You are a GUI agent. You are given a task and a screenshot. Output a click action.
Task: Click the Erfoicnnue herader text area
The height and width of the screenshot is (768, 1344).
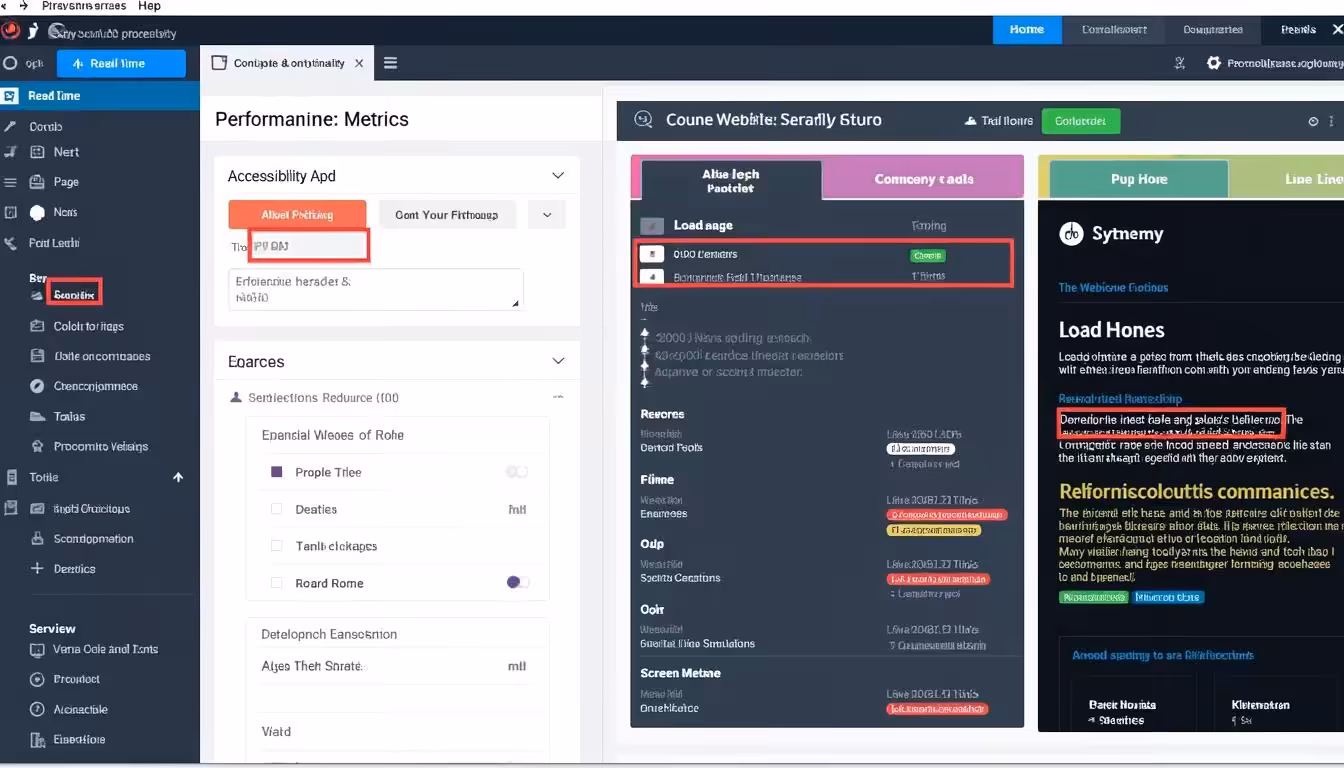coord(376,289)
